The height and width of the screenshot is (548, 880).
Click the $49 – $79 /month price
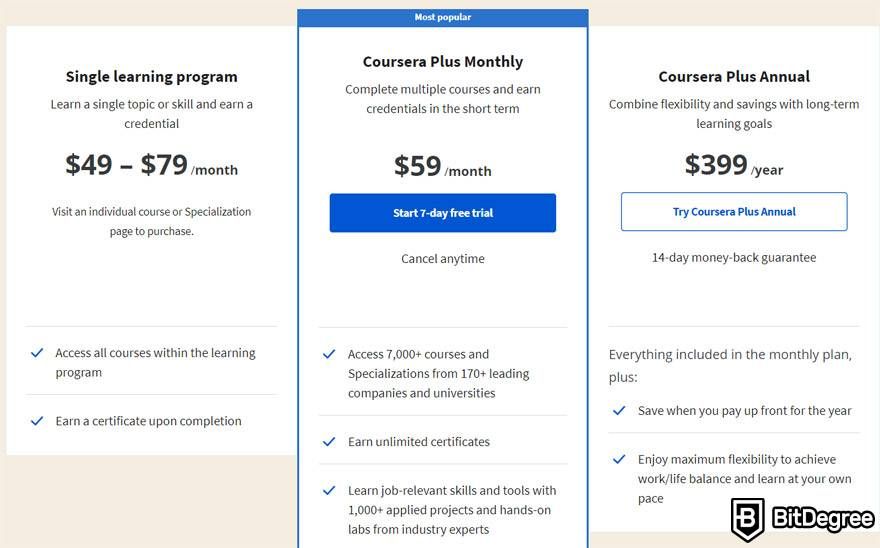[x=152, y=166]
